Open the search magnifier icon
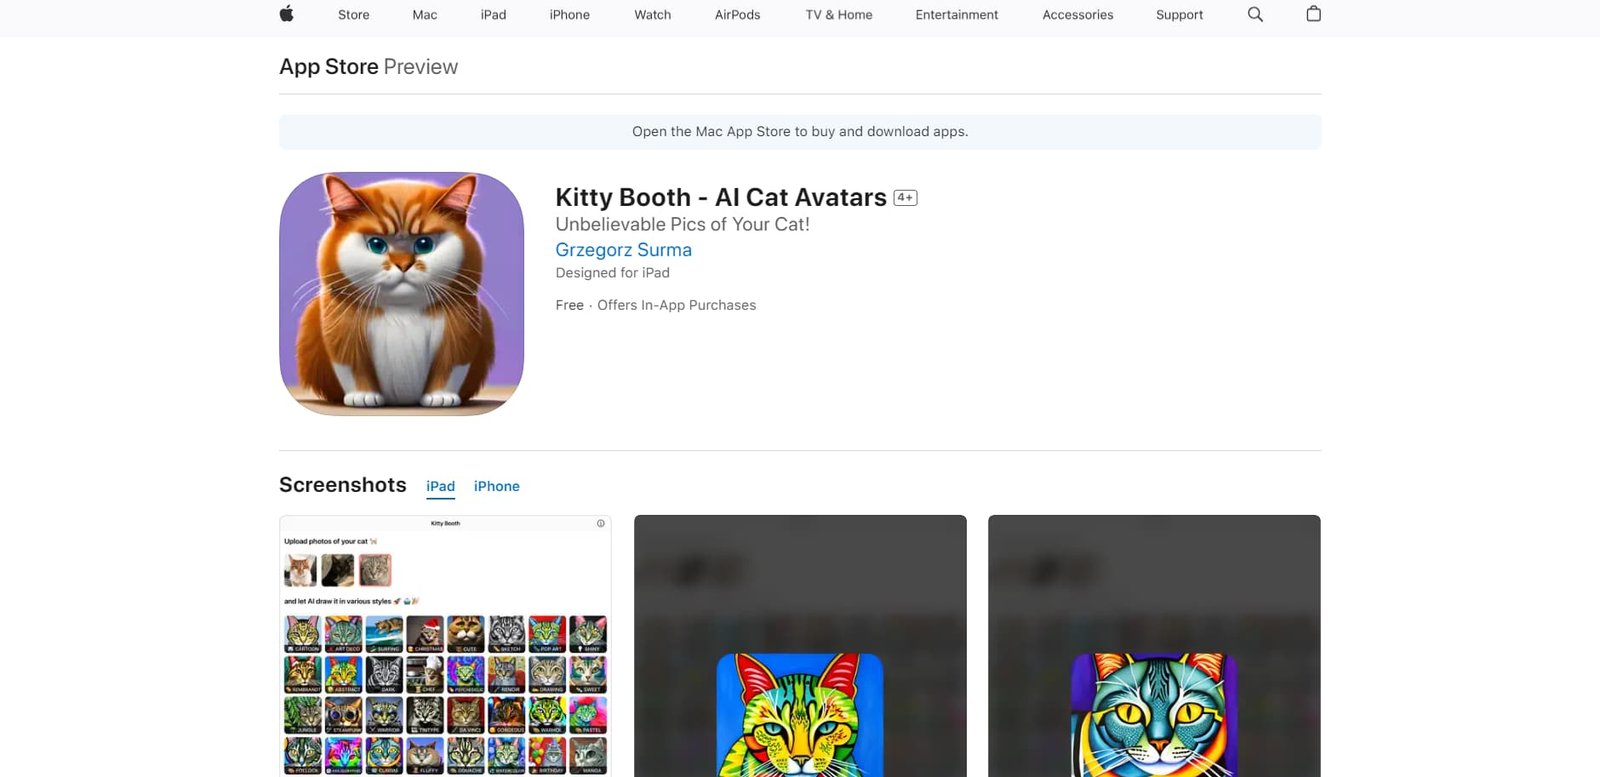Image resolution: width=1600 pixels, height=777 pixels. click(x=1255, y=14)
